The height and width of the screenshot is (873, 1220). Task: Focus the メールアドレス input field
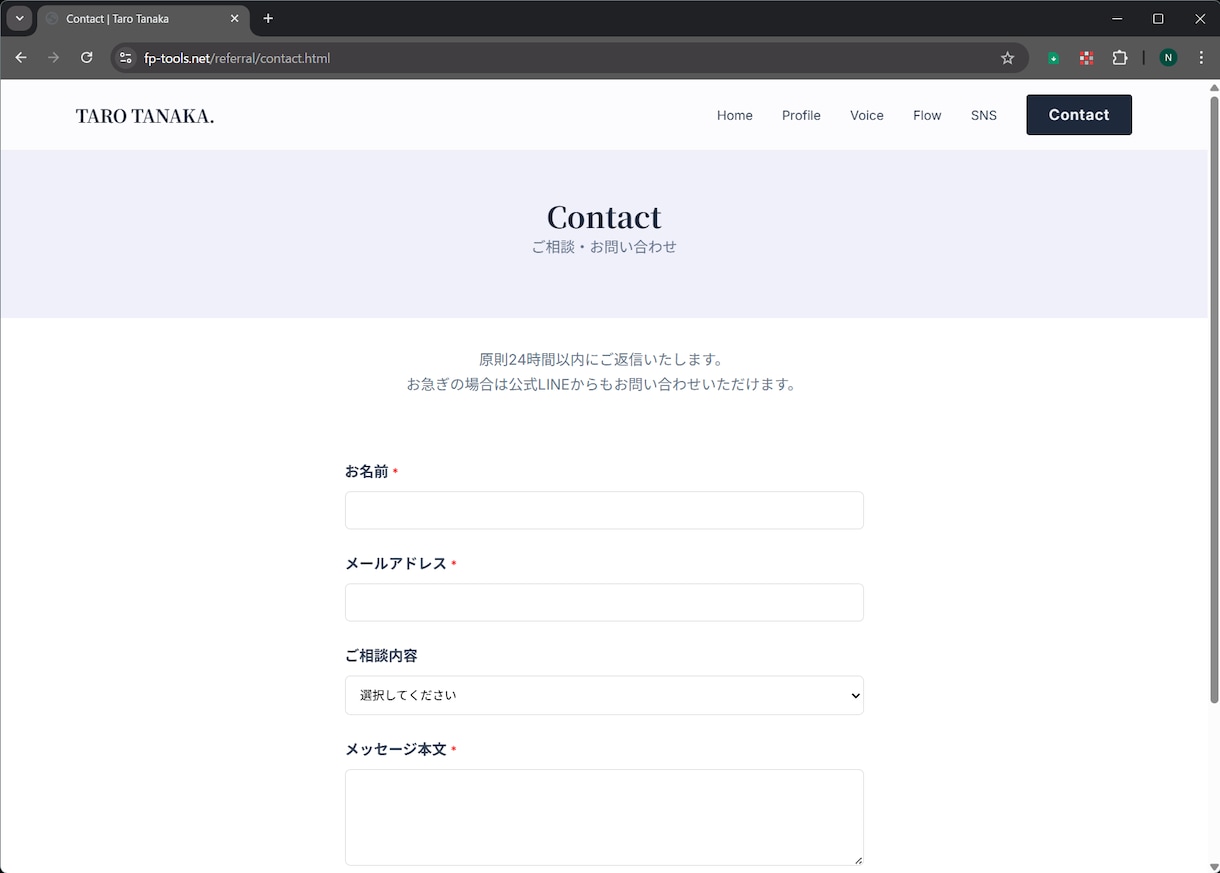pos(604,602)
